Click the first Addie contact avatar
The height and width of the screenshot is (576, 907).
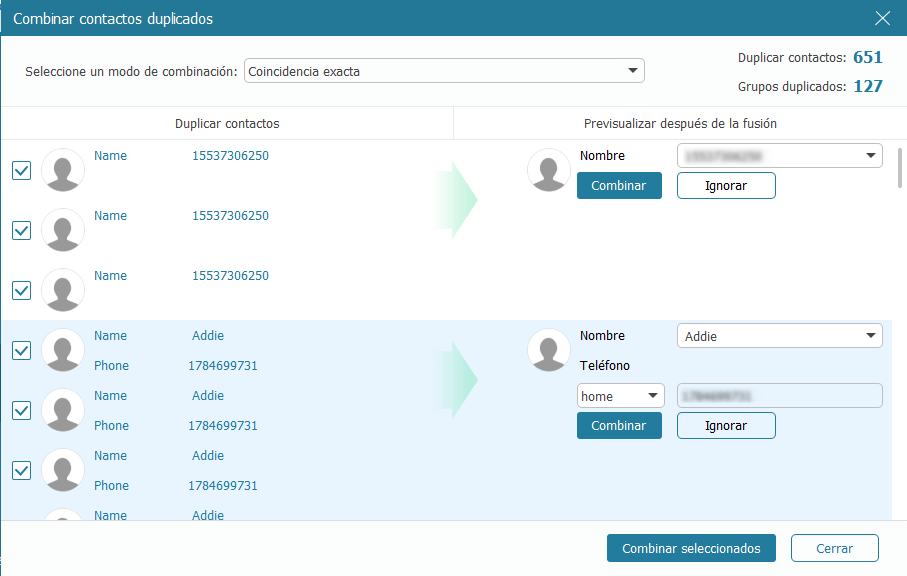pyautogui.click(x=63, y=350)
